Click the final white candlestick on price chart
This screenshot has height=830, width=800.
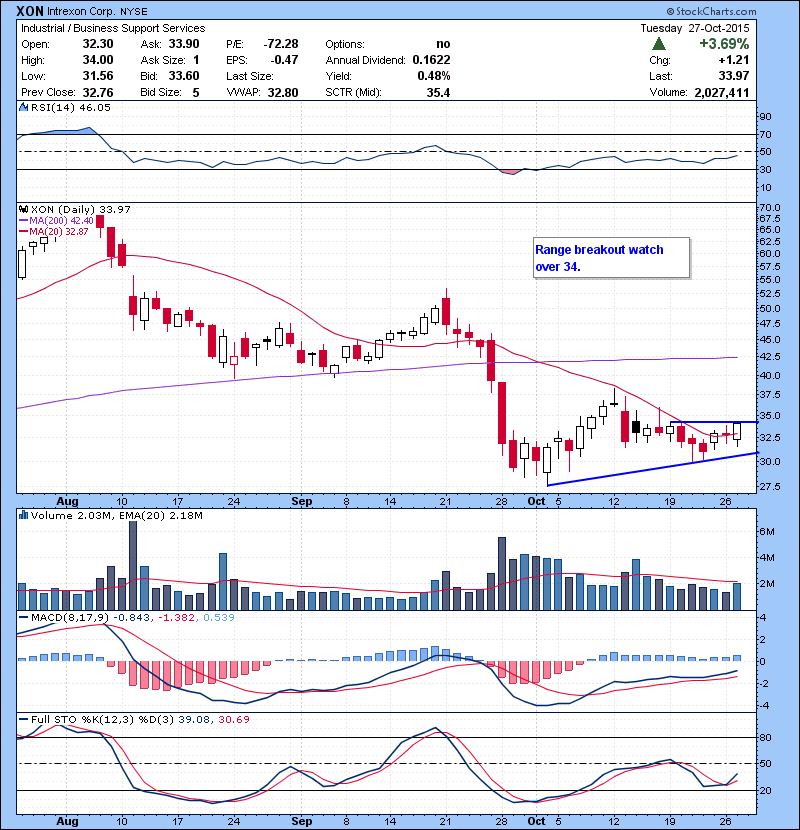pyautogui.click(x=737, y=431)
